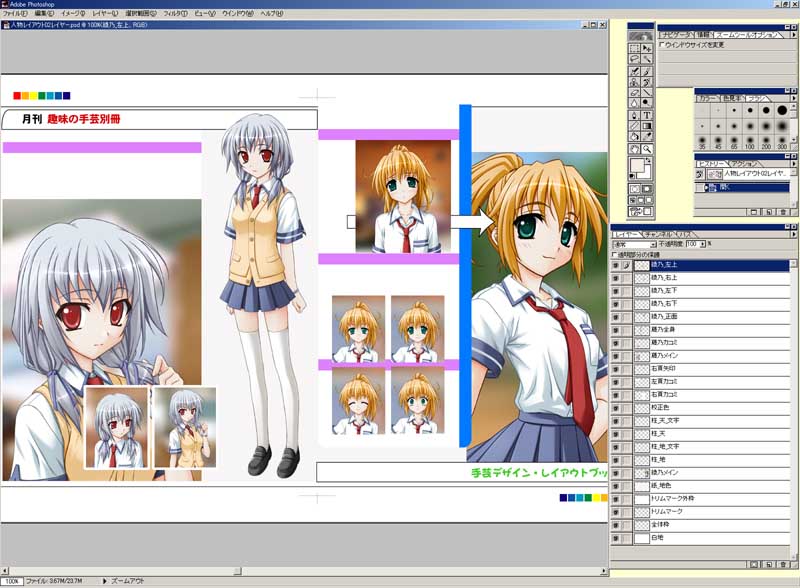Image resolution: width=800 pixels, height=588 pixels.
Task: Swap foreground and background colors
Action: click(648, 160)
